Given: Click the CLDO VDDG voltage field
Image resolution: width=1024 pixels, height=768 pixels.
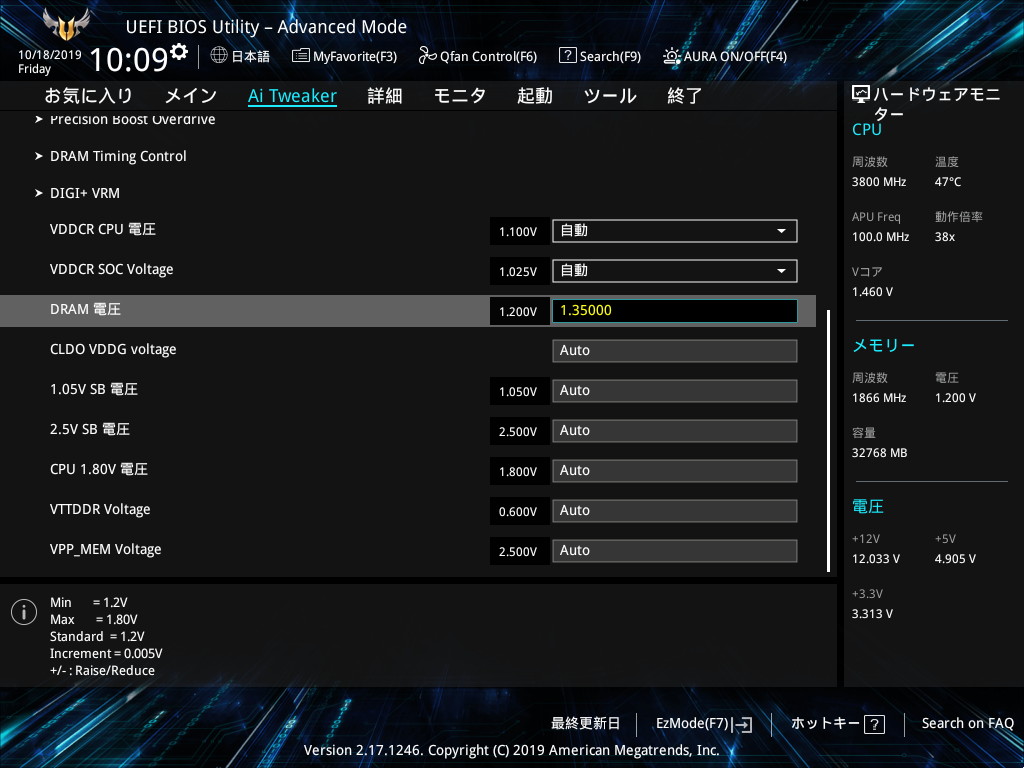Looking at the screenshot, I should 675,351.
